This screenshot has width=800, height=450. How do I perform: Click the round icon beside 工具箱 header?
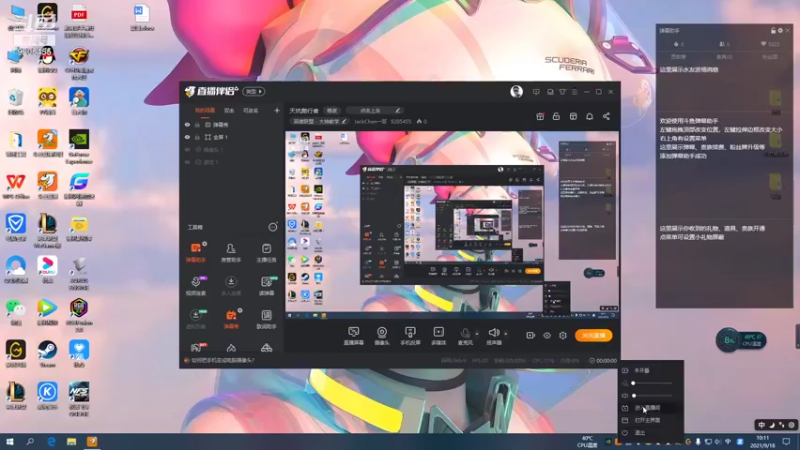click(x=273, y=227)
